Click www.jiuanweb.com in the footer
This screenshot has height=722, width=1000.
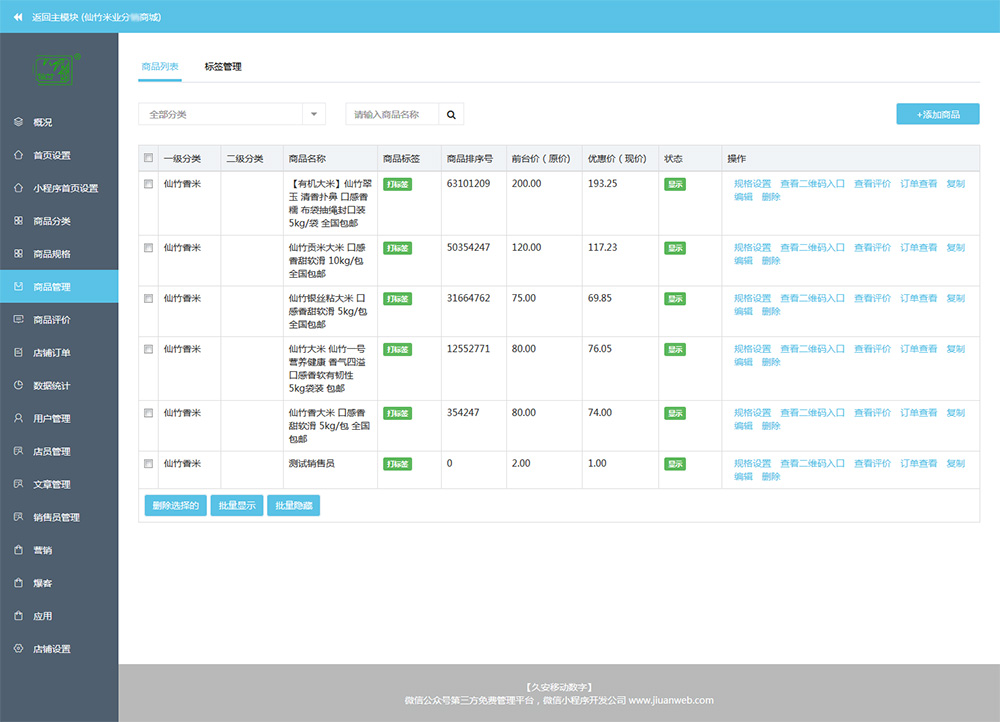click(x=671, y=700)
